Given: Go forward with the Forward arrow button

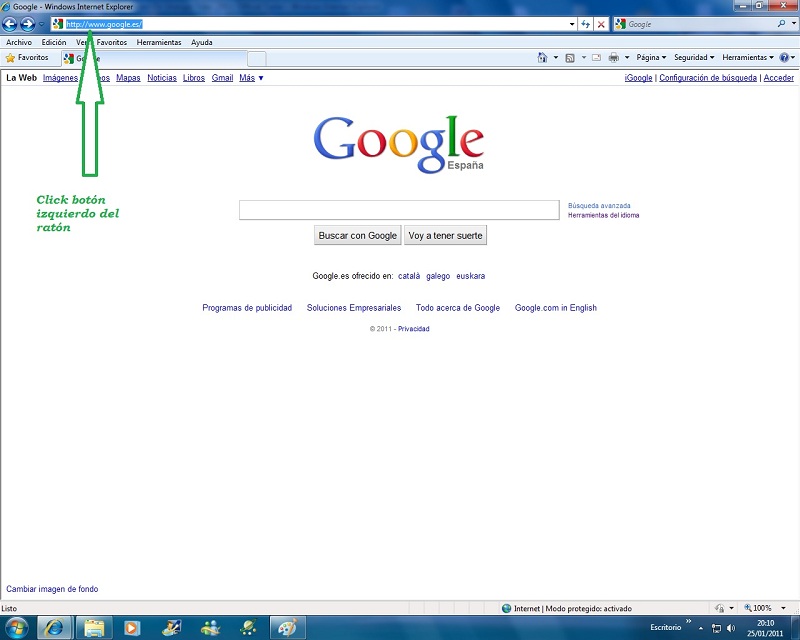Looking at the screenshot, I should coord(28,24).
